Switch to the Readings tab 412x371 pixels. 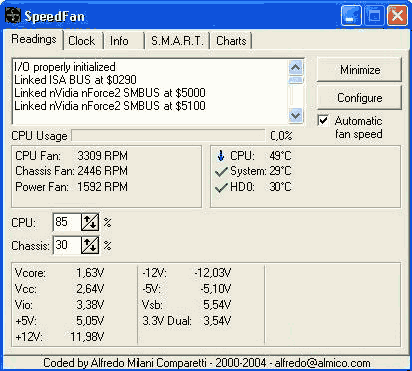[34, 39]
